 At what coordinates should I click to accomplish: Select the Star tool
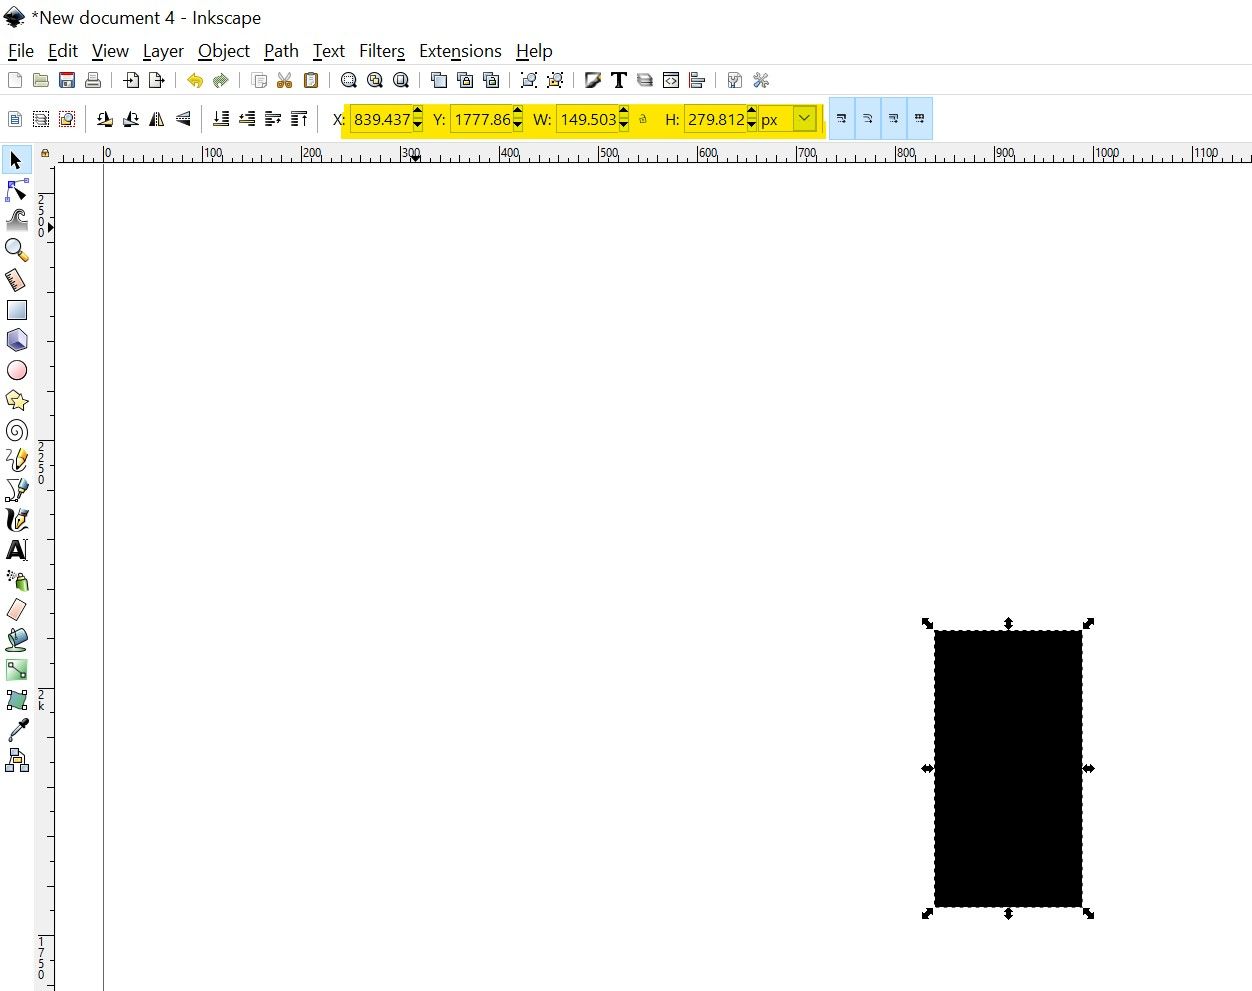16,400
